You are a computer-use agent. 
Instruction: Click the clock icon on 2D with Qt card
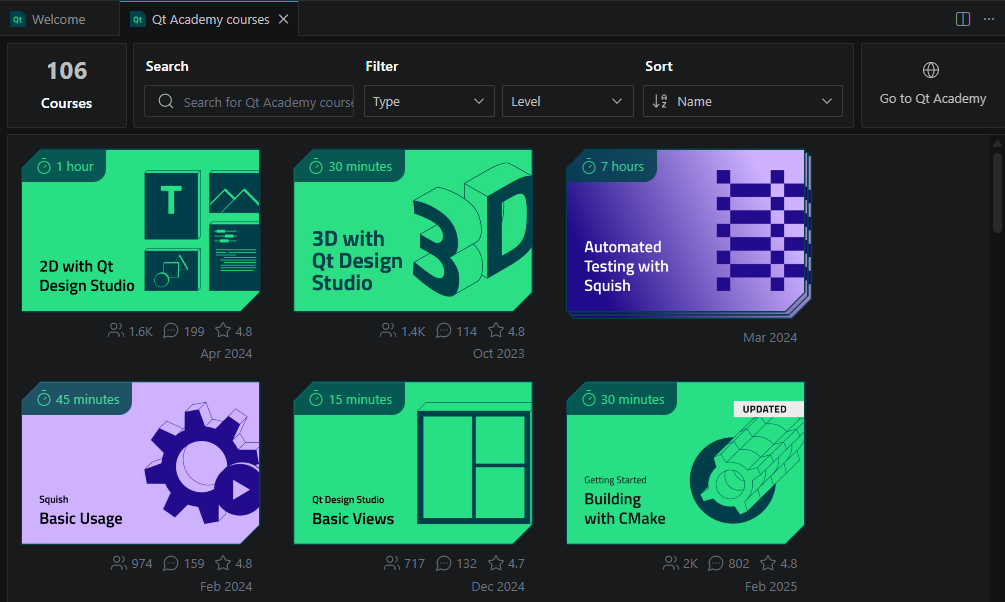click(x=44, y=167)
